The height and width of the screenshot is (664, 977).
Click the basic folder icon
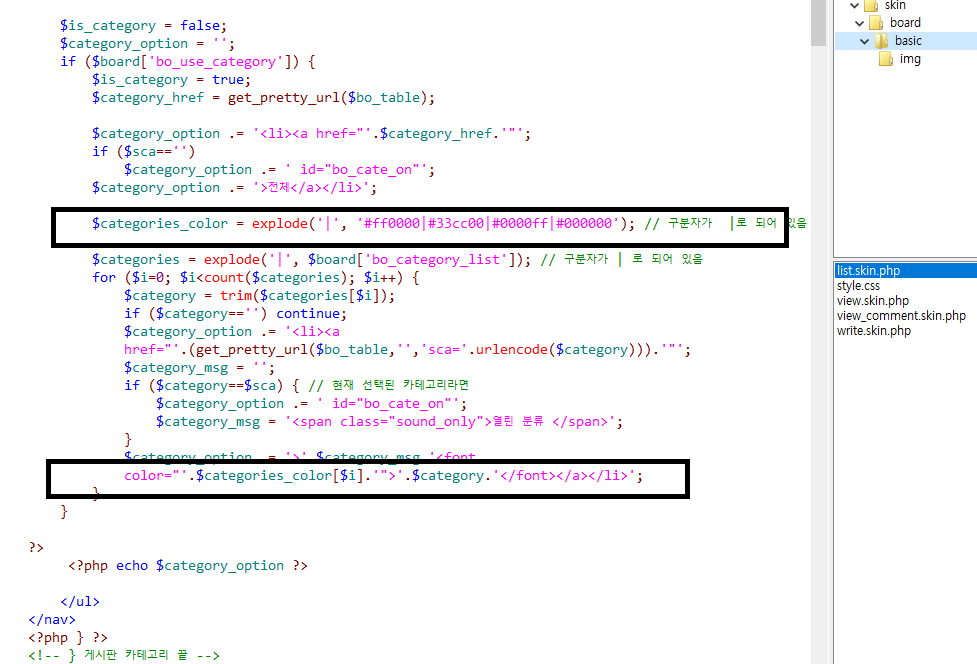pyautogui.click(x=881, y=41)
